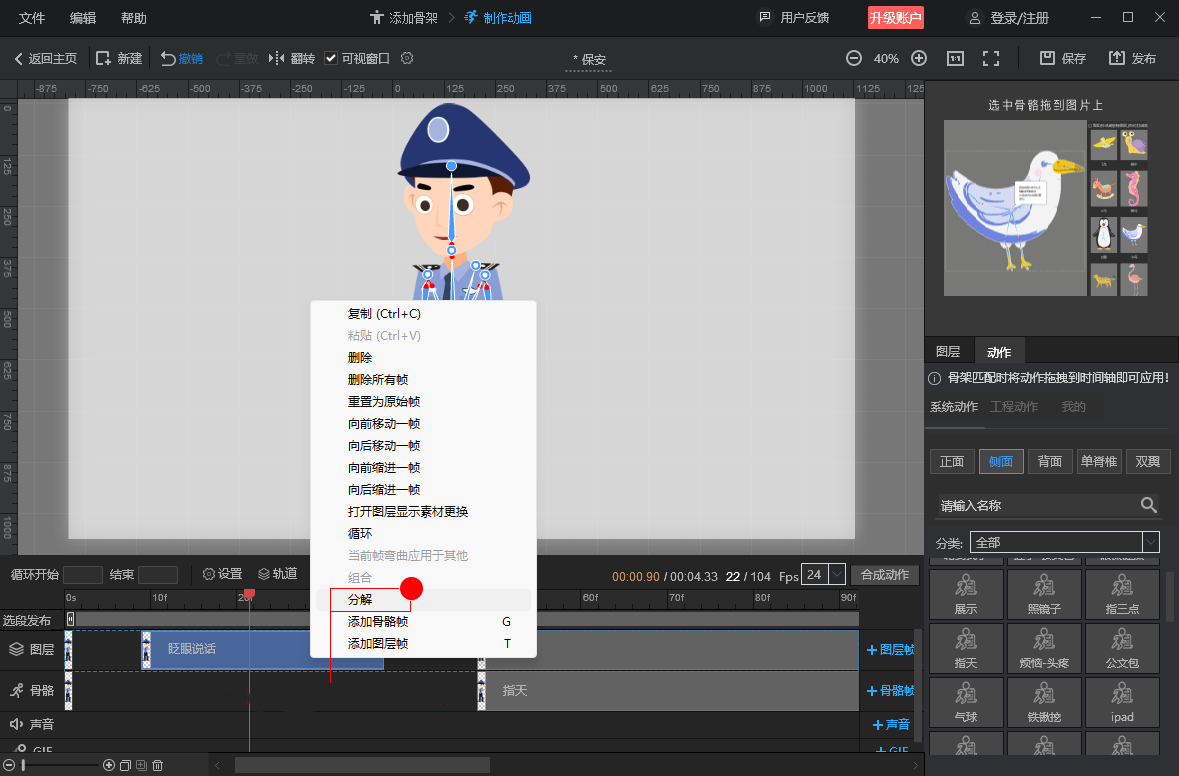Open the Fps 24 dropdown
This screenshot has height=776, width=1179.
tap(836, 575)
